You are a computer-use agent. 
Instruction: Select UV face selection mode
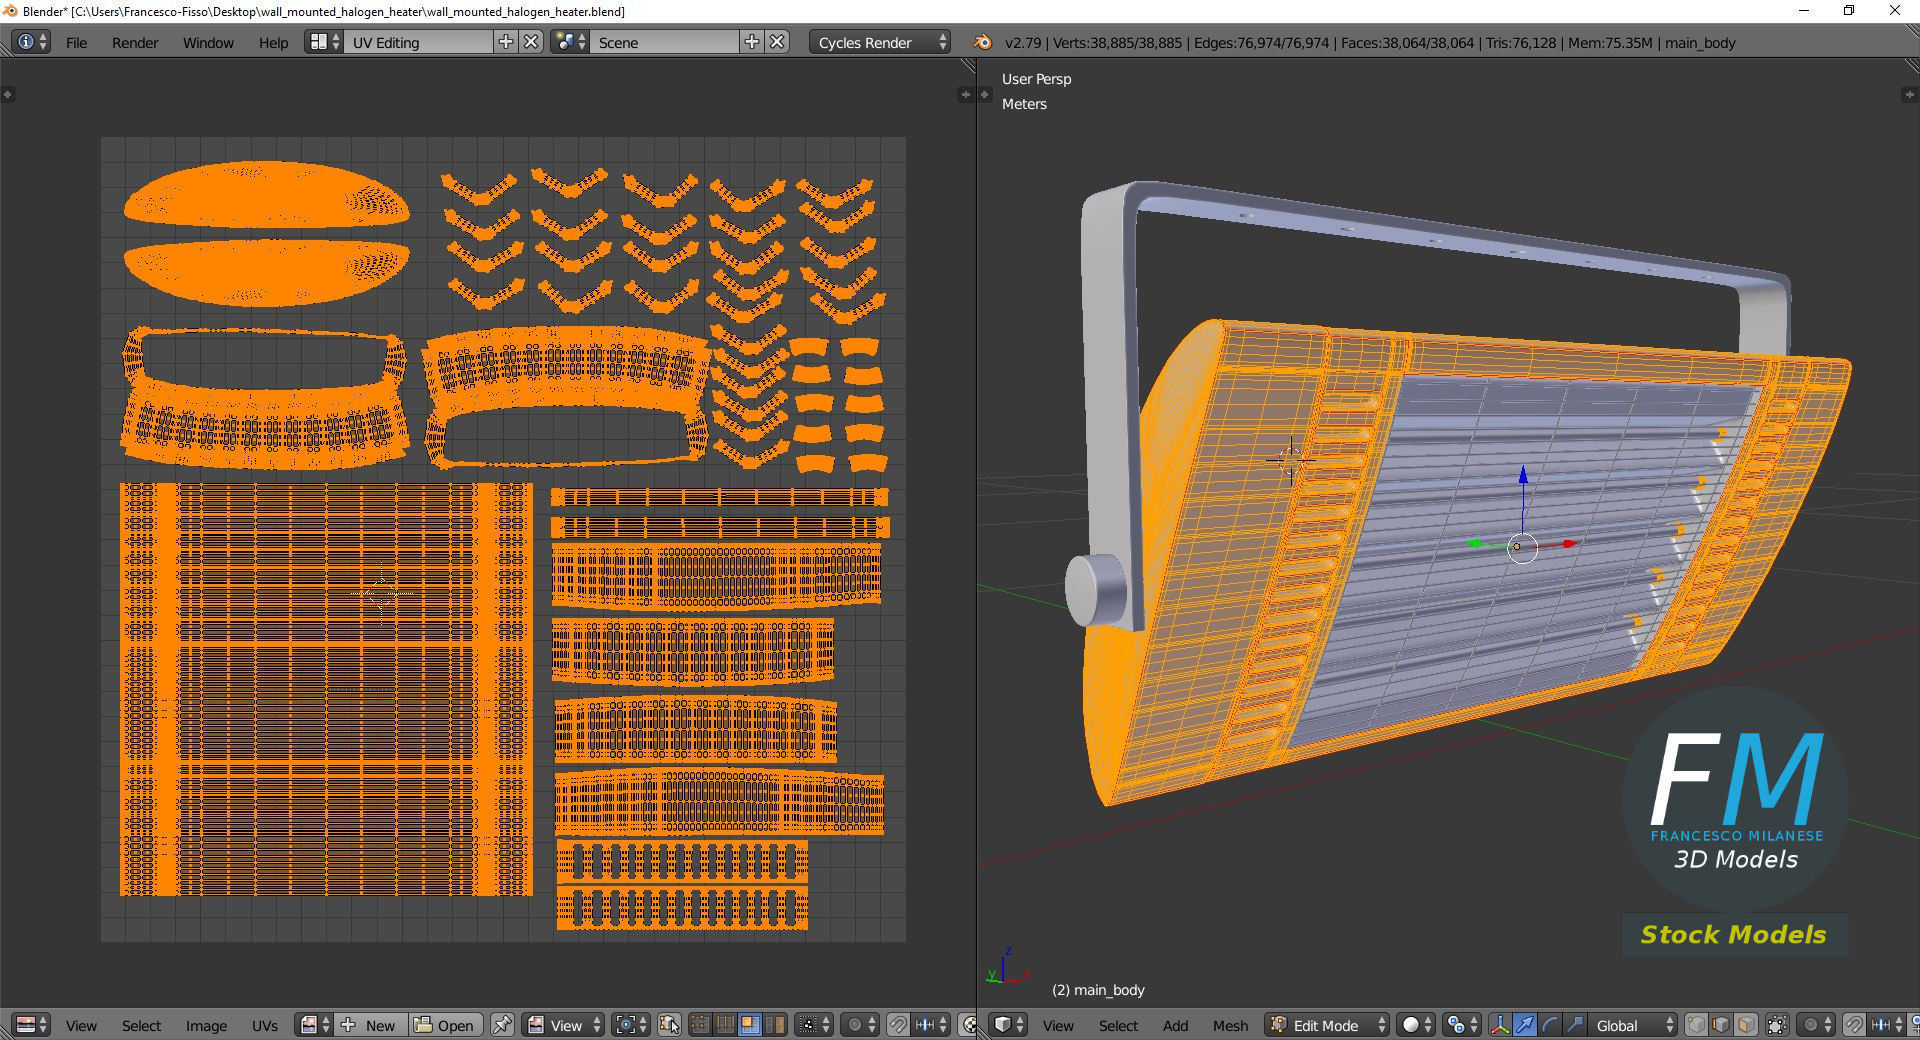tap(749, 1025)
